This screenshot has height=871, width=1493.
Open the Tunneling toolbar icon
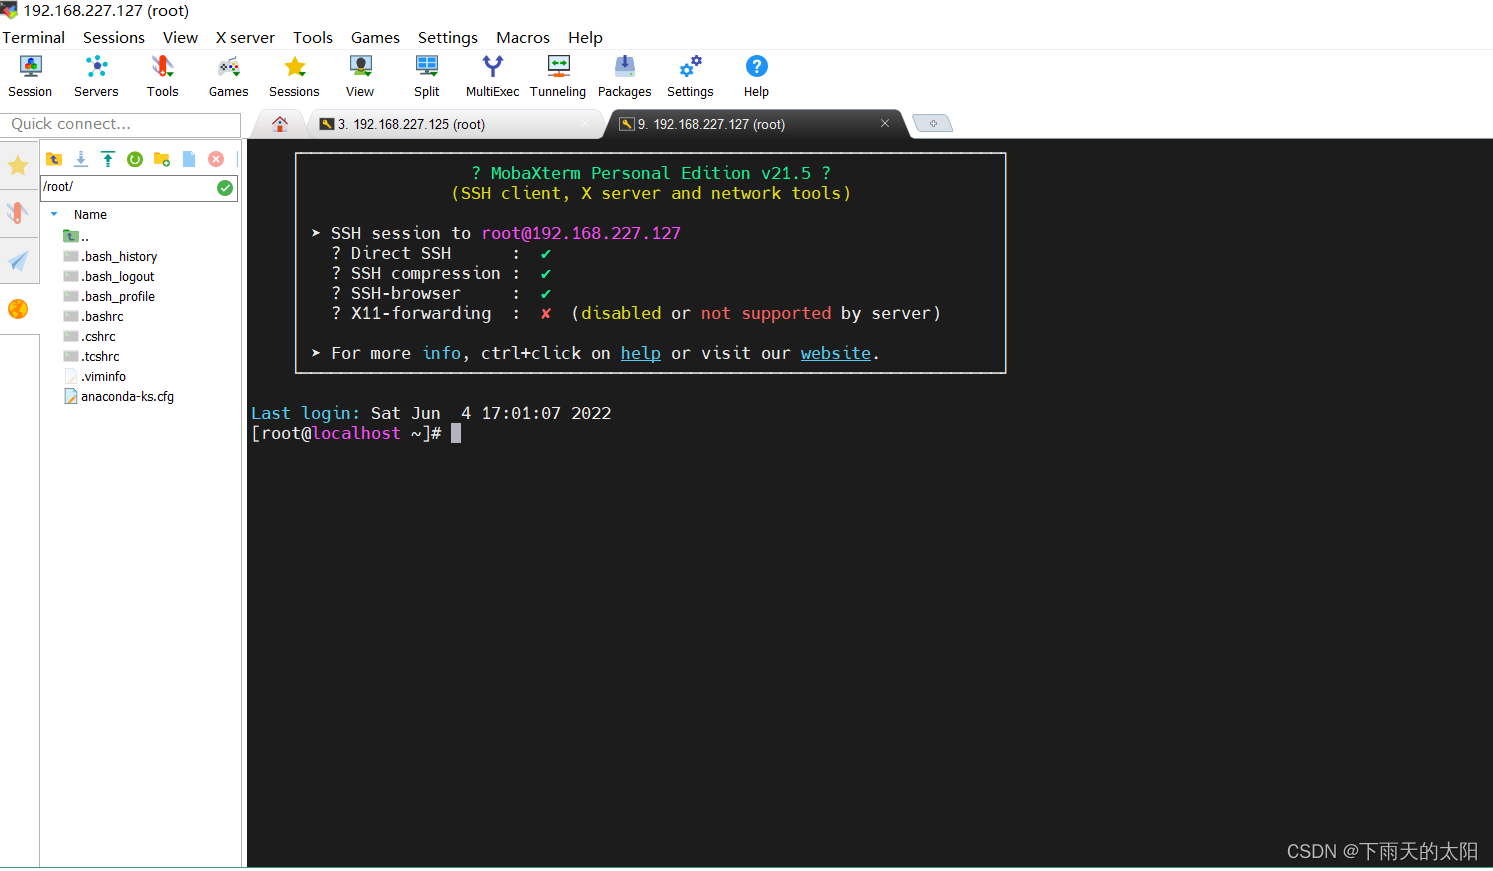558,76
